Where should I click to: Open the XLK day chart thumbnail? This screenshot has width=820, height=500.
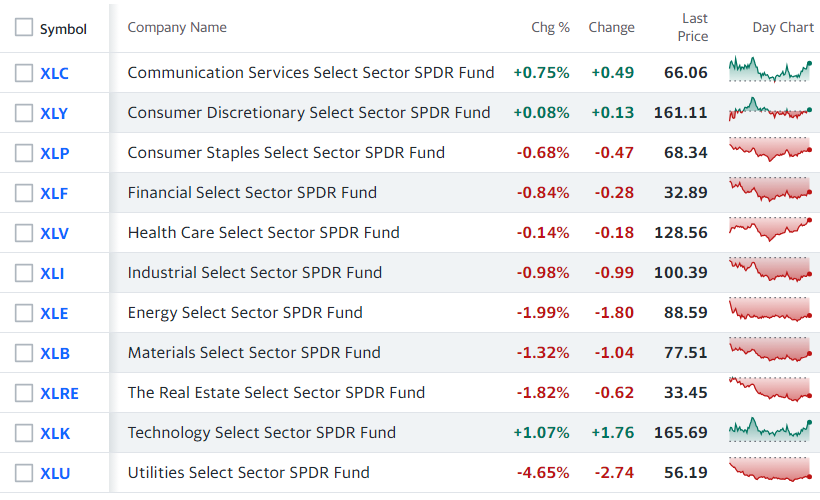[x=770, y=432]
